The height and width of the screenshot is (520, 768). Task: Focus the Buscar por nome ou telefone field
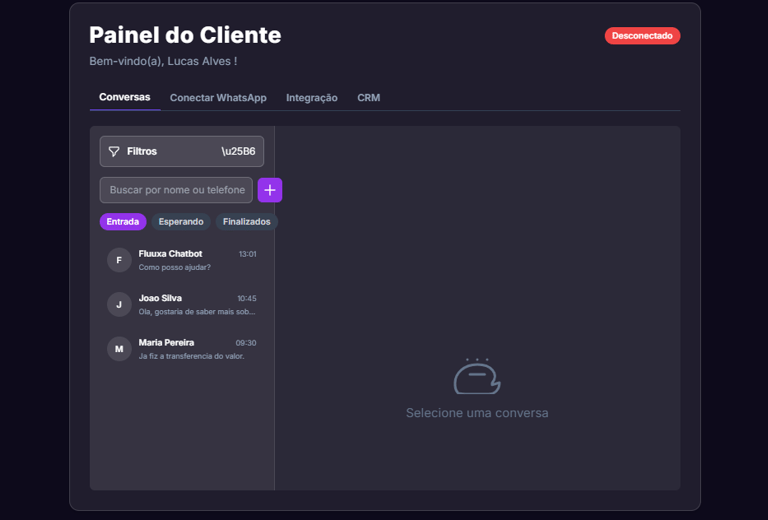[x=176, y=190]
